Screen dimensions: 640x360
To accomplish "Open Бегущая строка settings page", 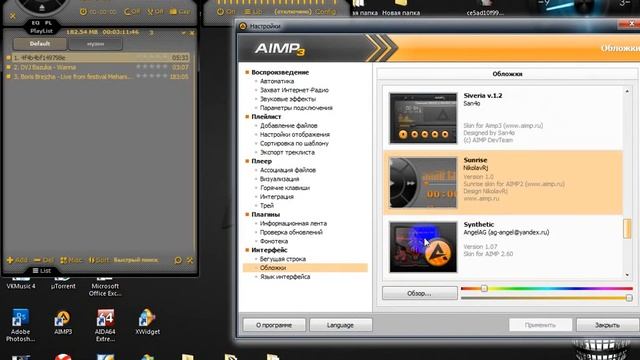I will coord(282,259).
